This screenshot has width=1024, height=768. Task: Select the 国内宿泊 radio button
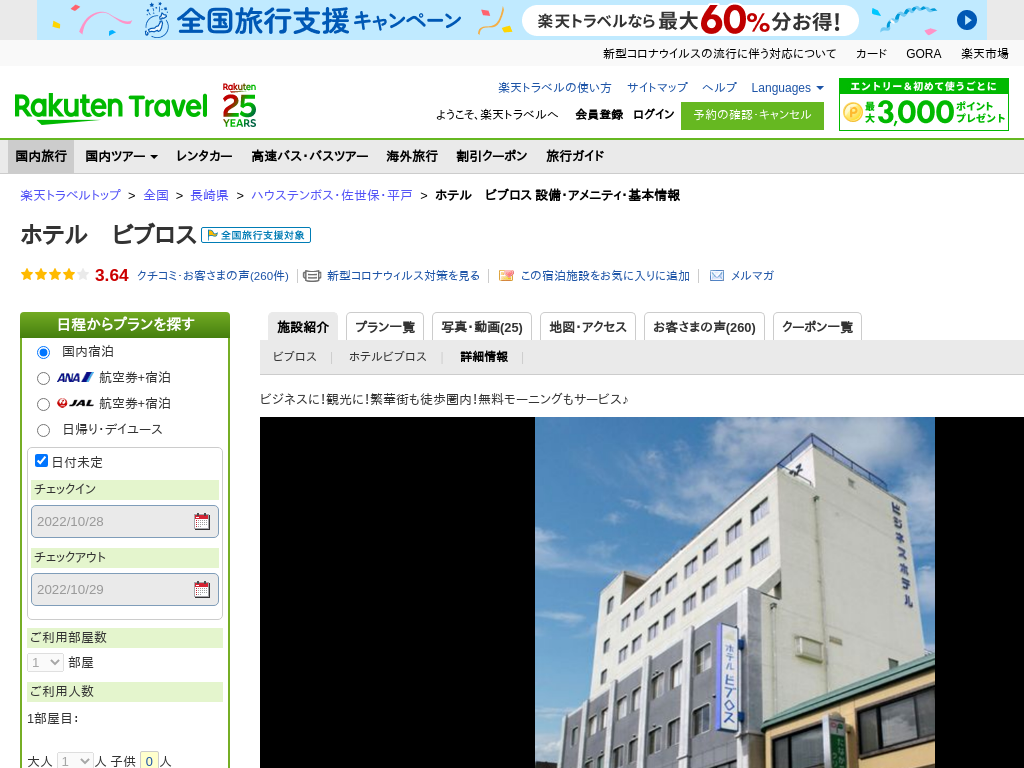(x=43, y=353)
